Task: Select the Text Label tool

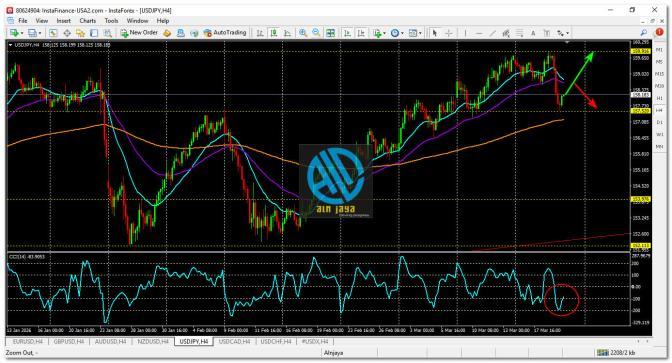Action: 546,33
